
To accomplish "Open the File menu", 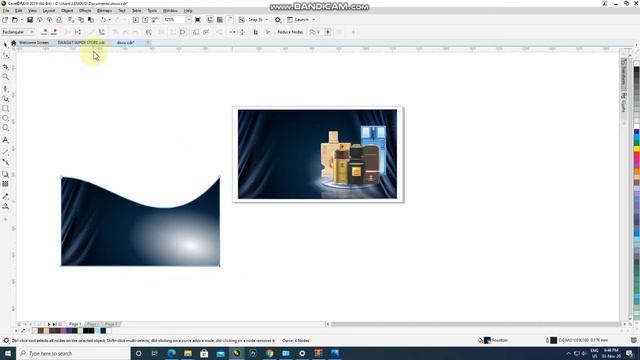I will point(6,11).
